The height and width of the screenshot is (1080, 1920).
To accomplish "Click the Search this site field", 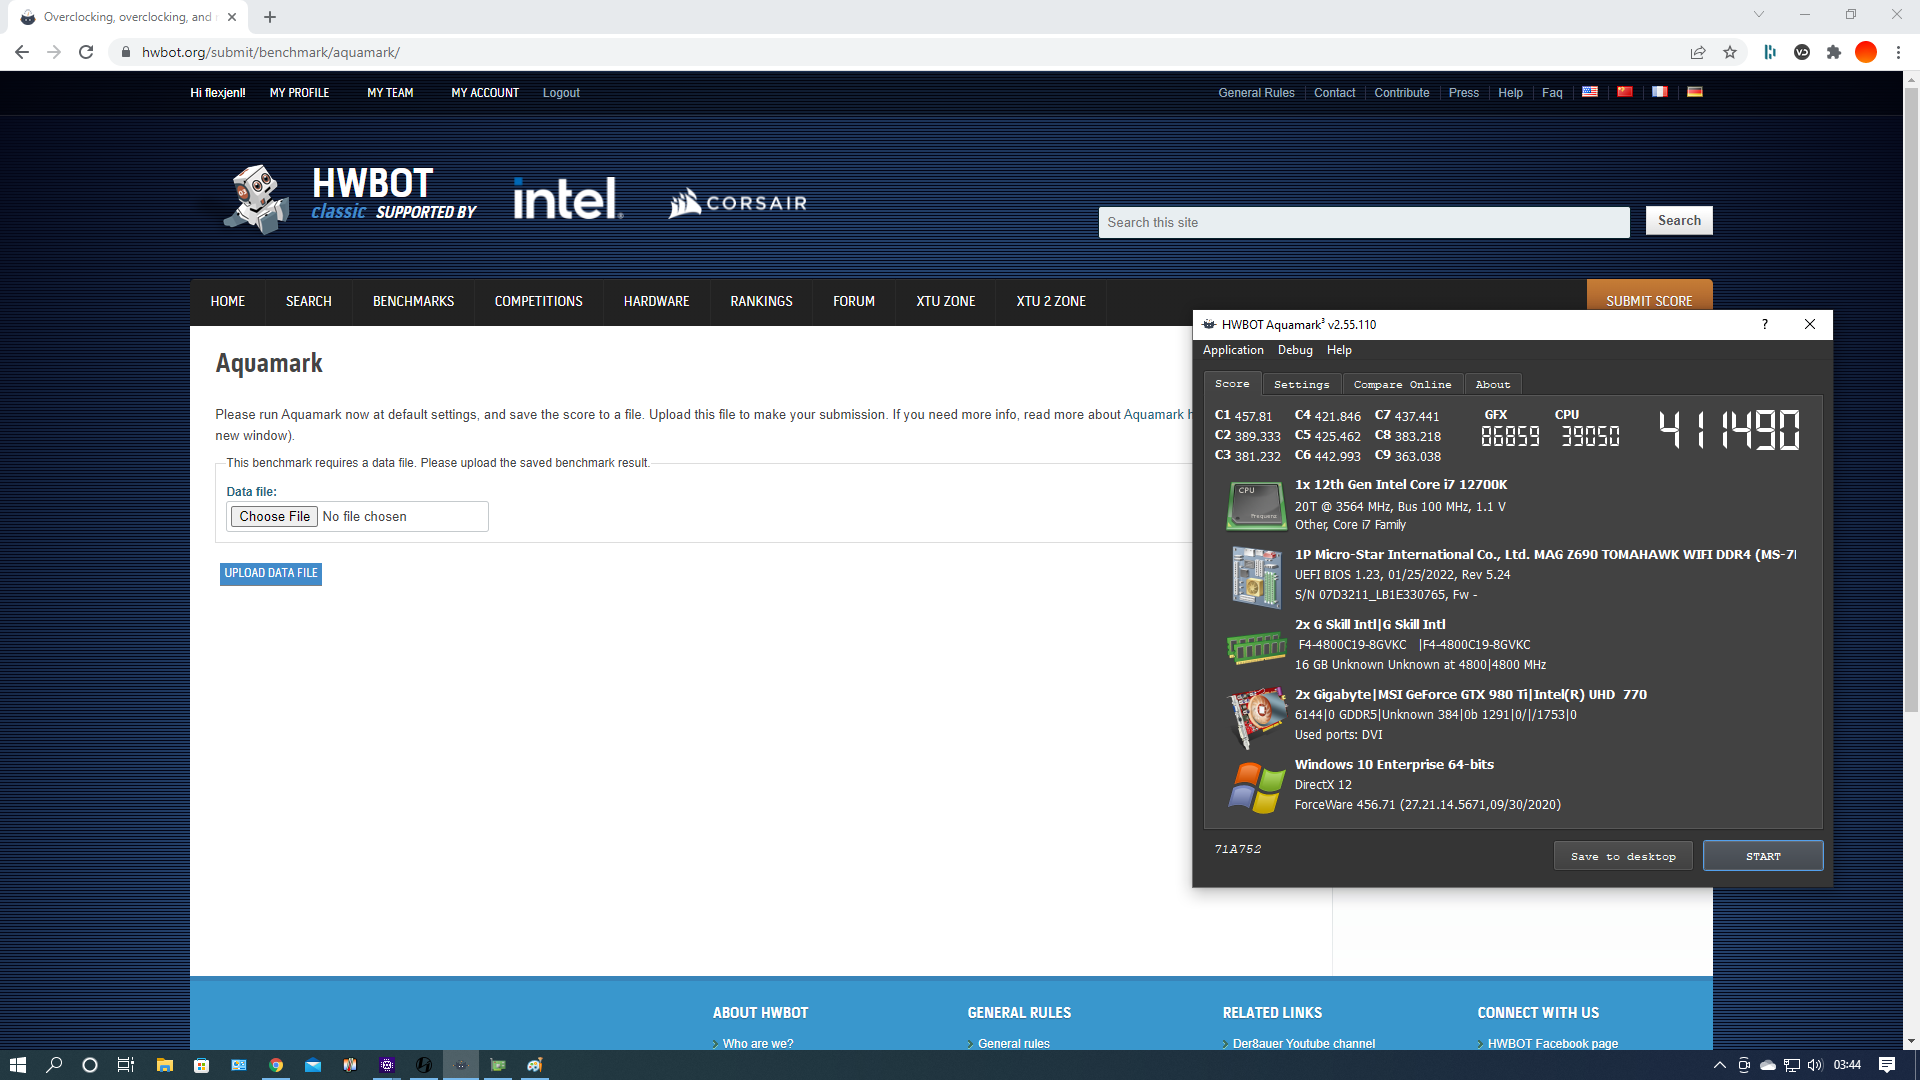I will [x=1364, y=222].
